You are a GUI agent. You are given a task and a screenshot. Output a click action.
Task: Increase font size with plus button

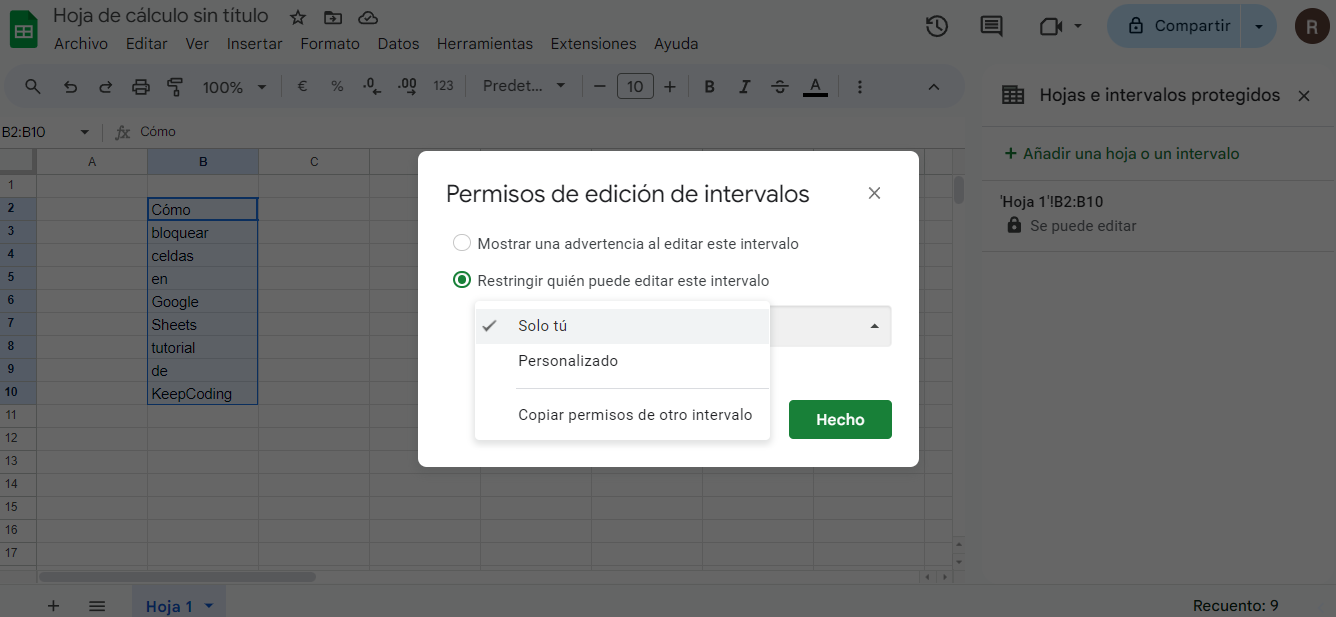point(670,87)
